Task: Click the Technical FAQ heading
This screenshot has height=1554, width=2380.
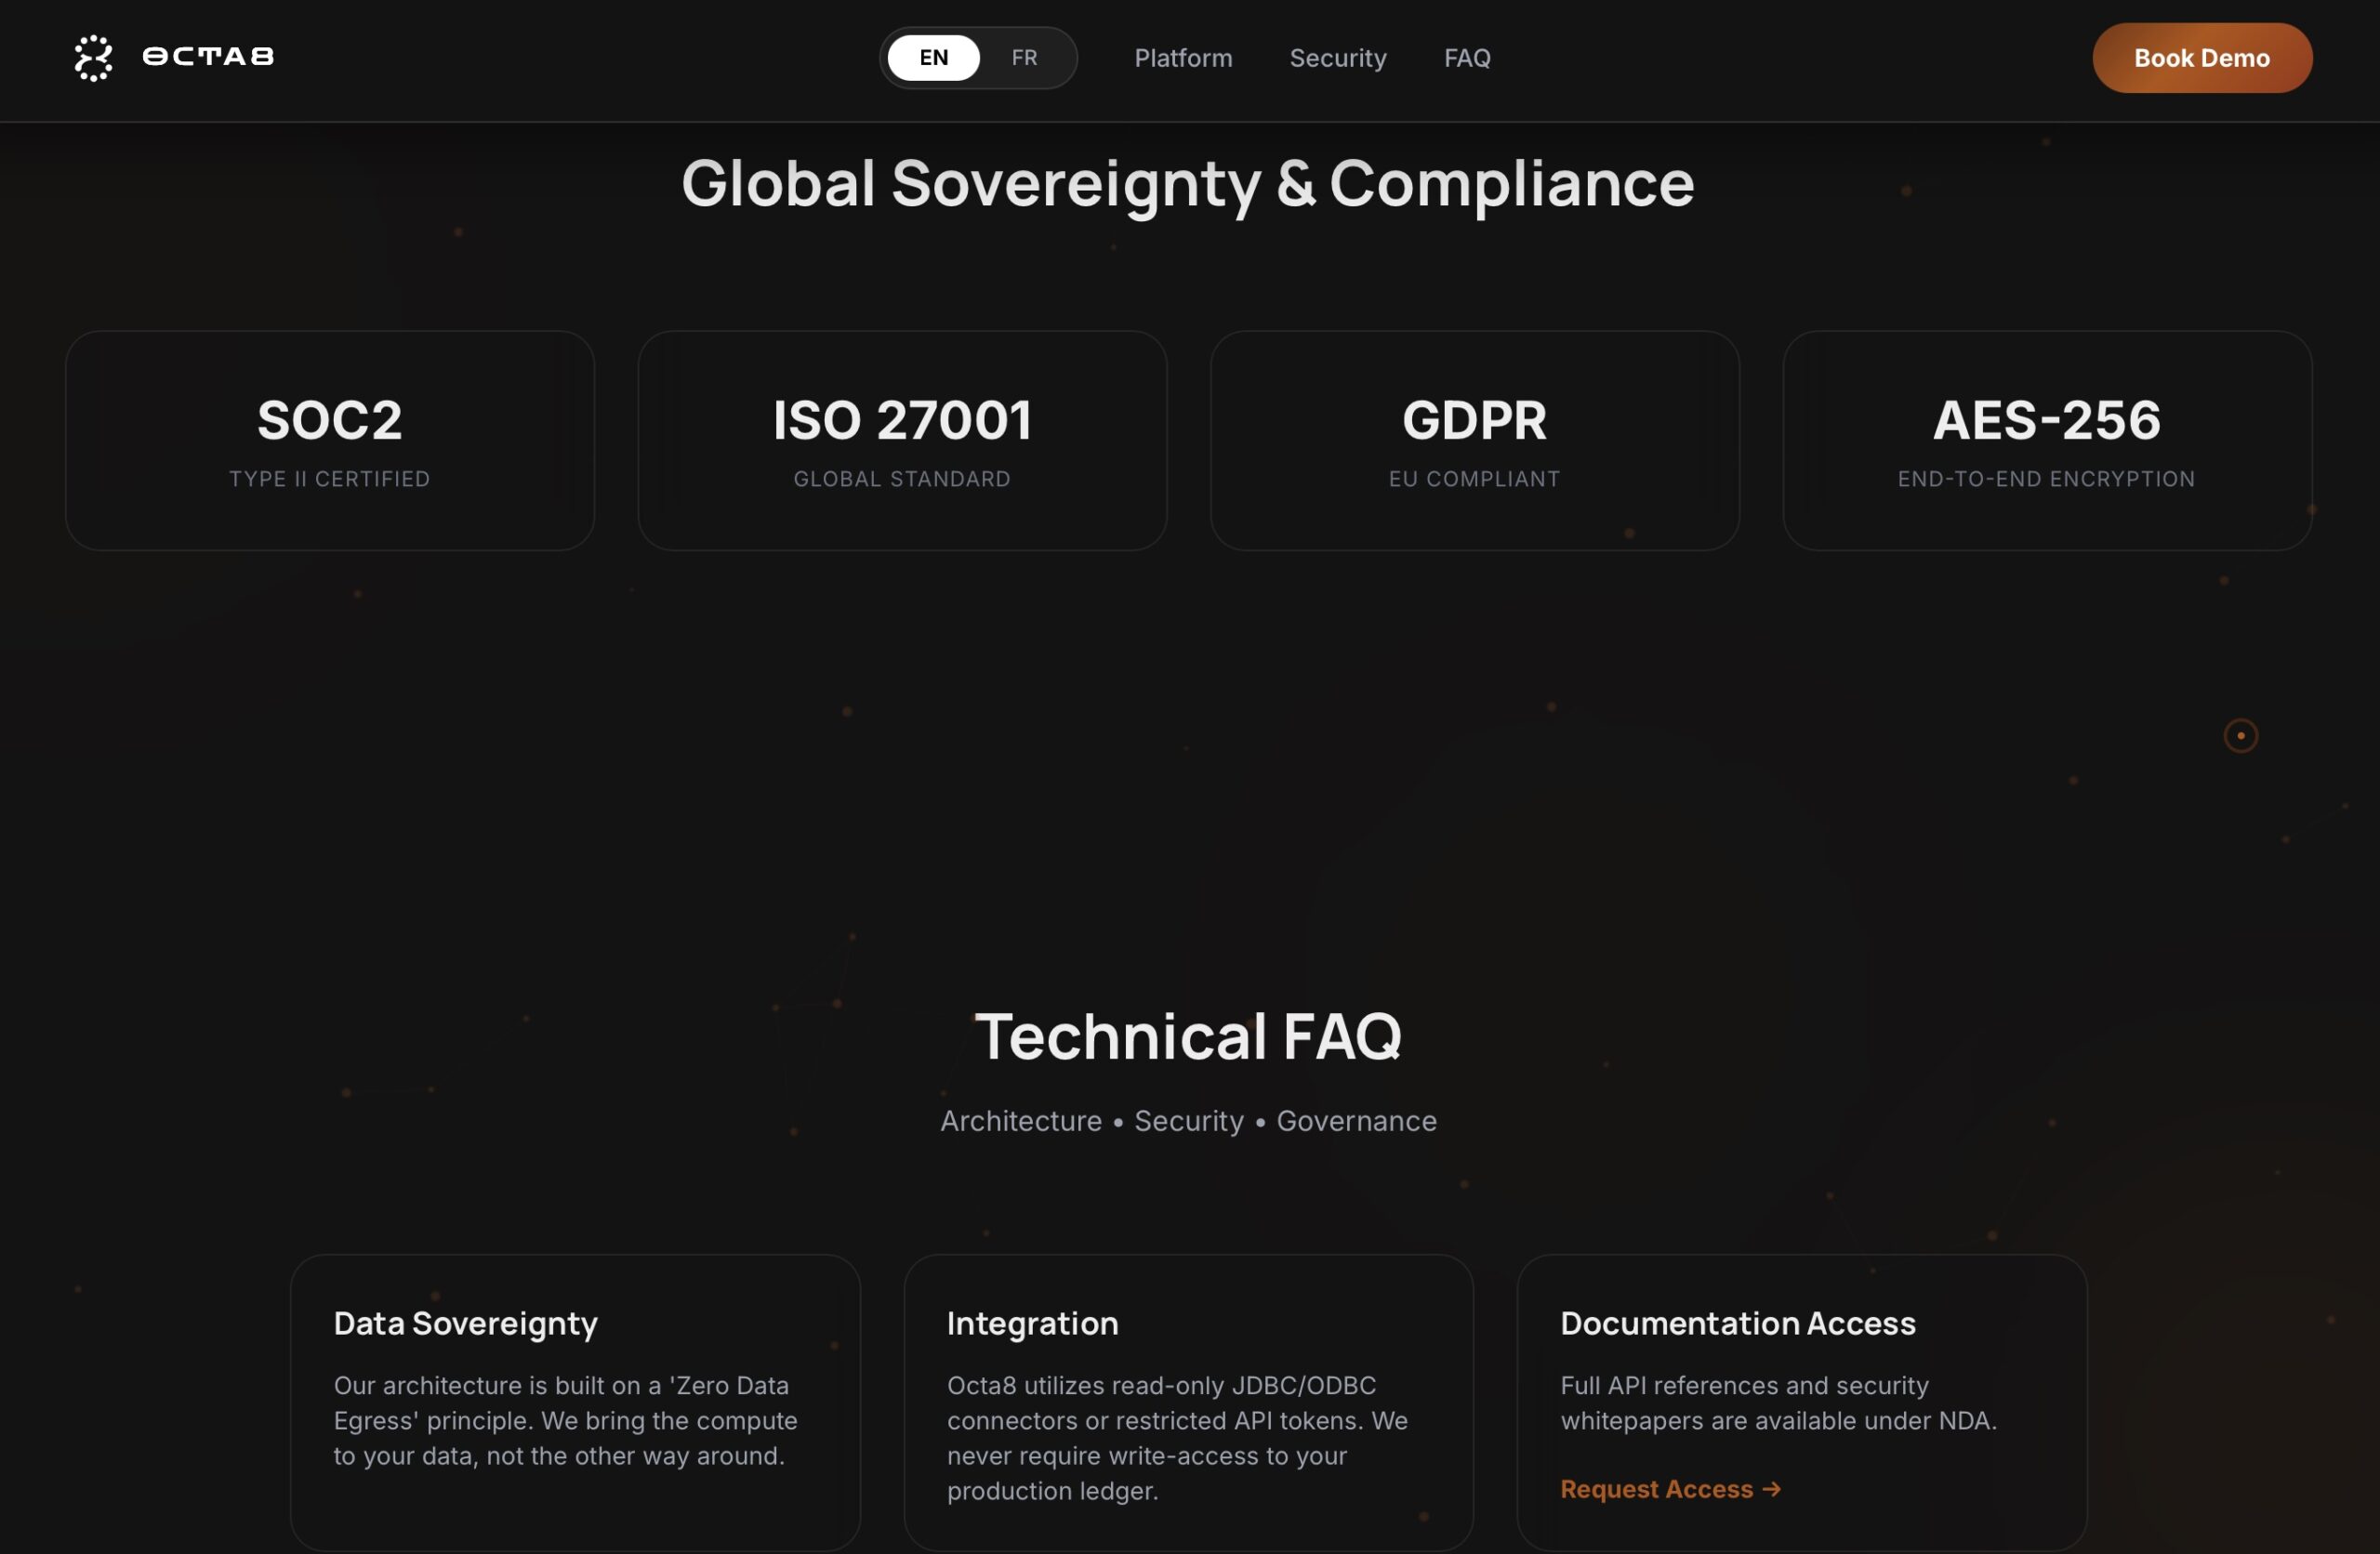Action: tap(1188, 1036)
